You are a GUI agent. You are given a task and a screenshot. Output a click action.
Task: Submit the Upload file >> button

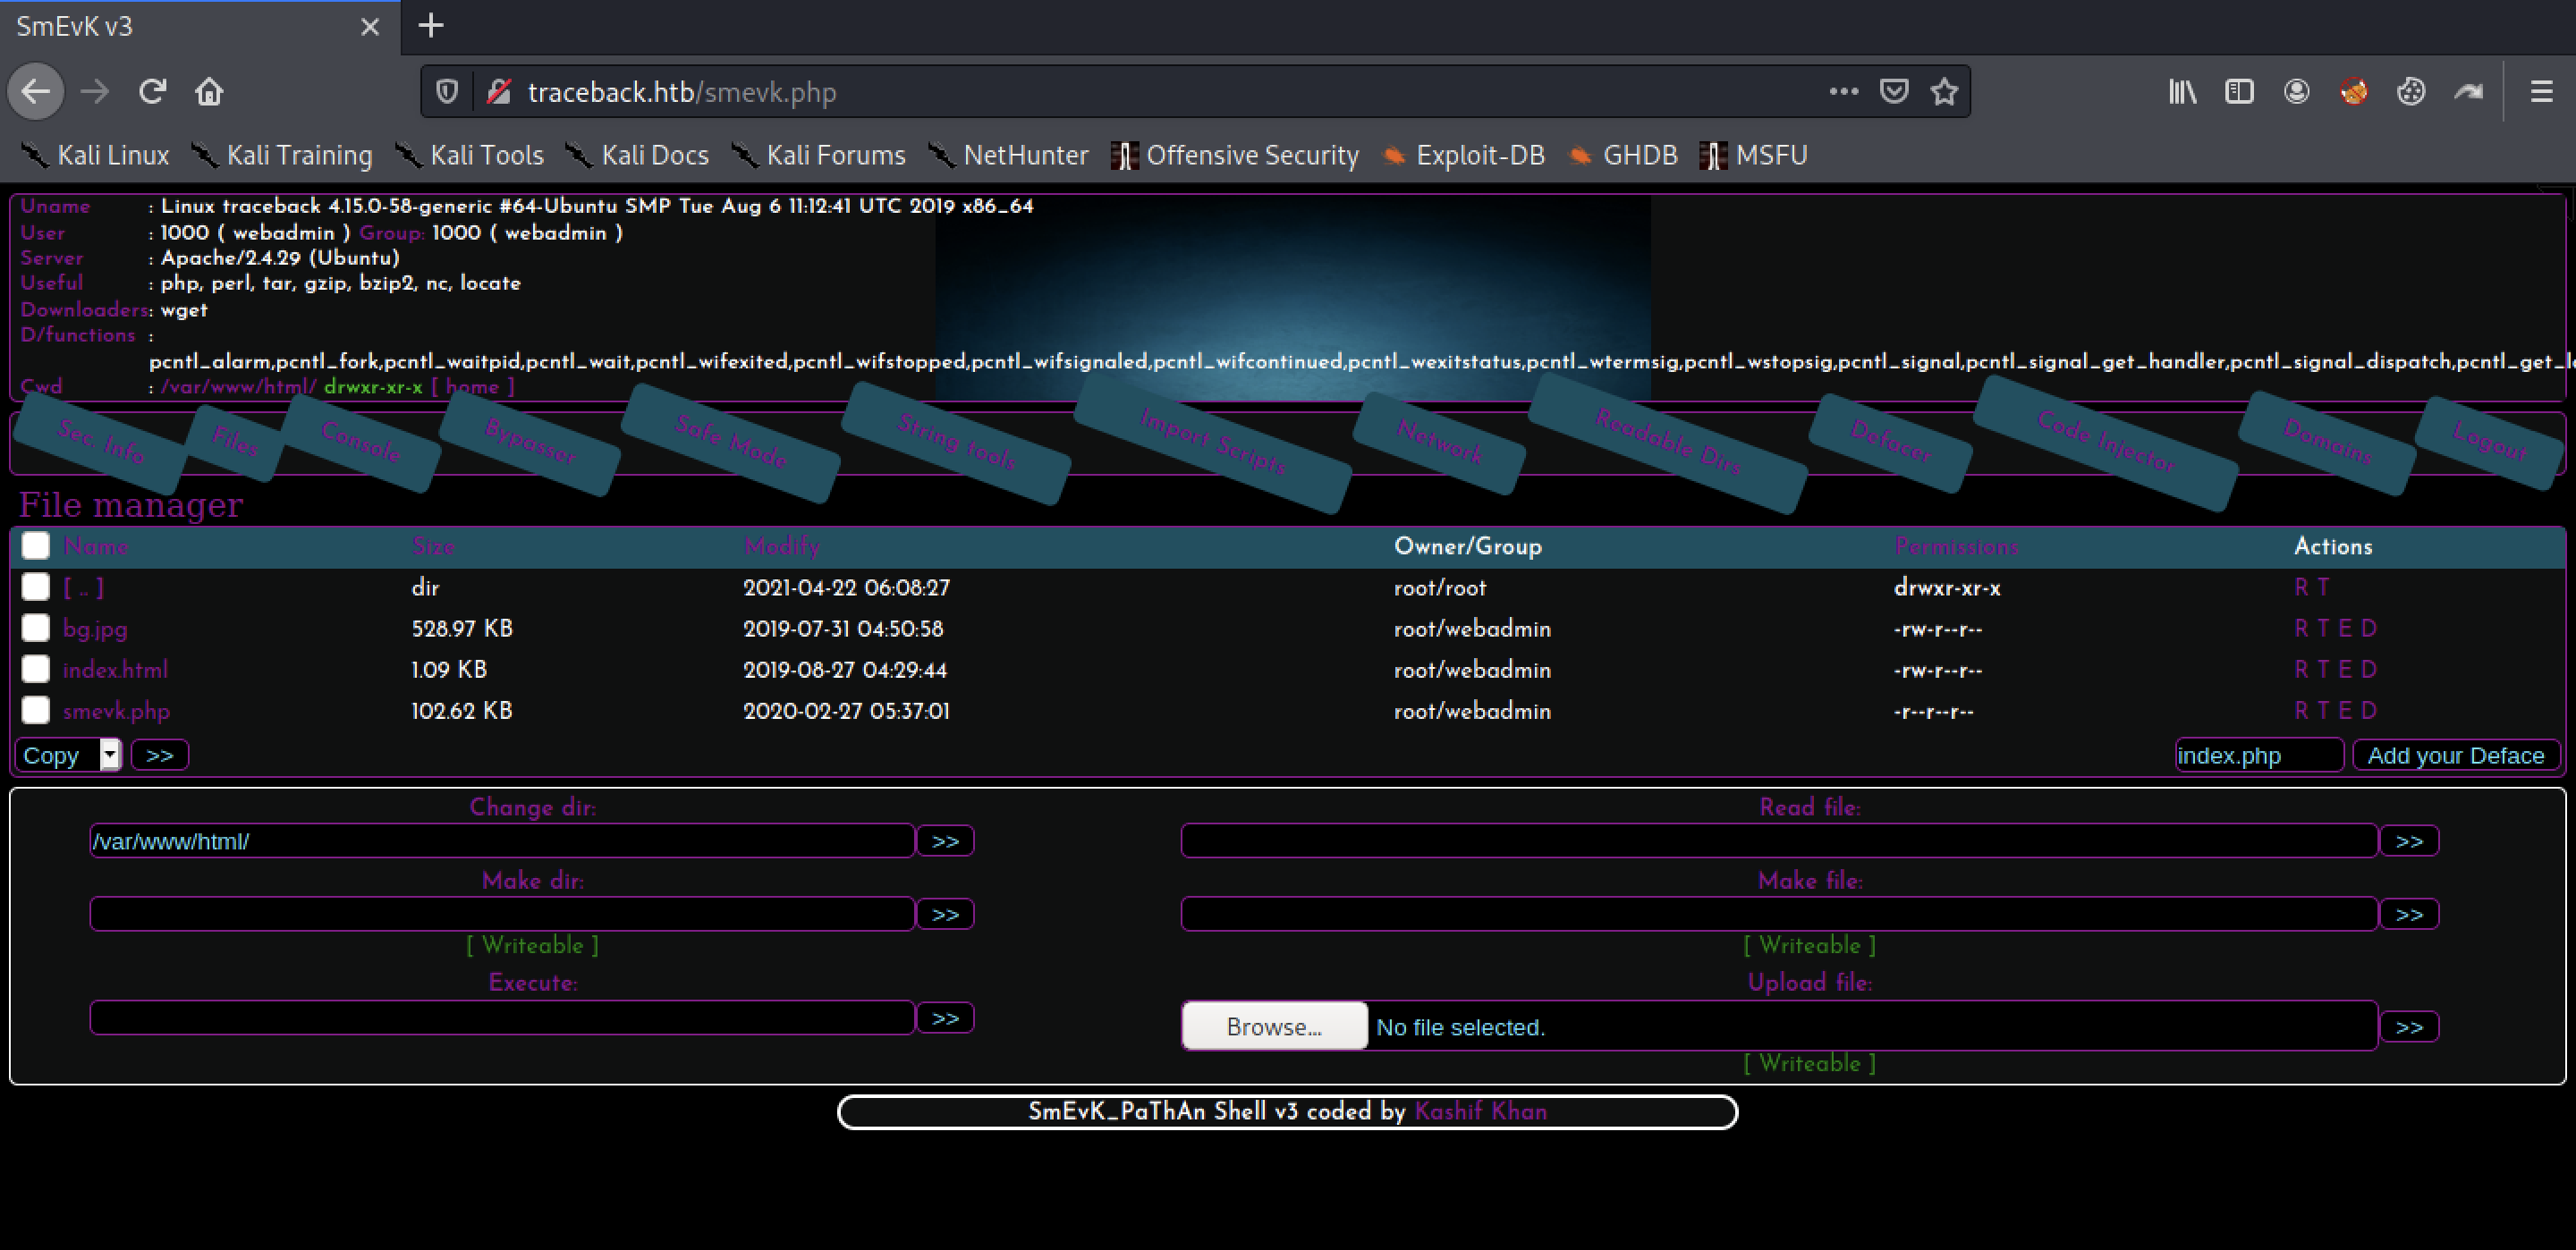2409,1027
